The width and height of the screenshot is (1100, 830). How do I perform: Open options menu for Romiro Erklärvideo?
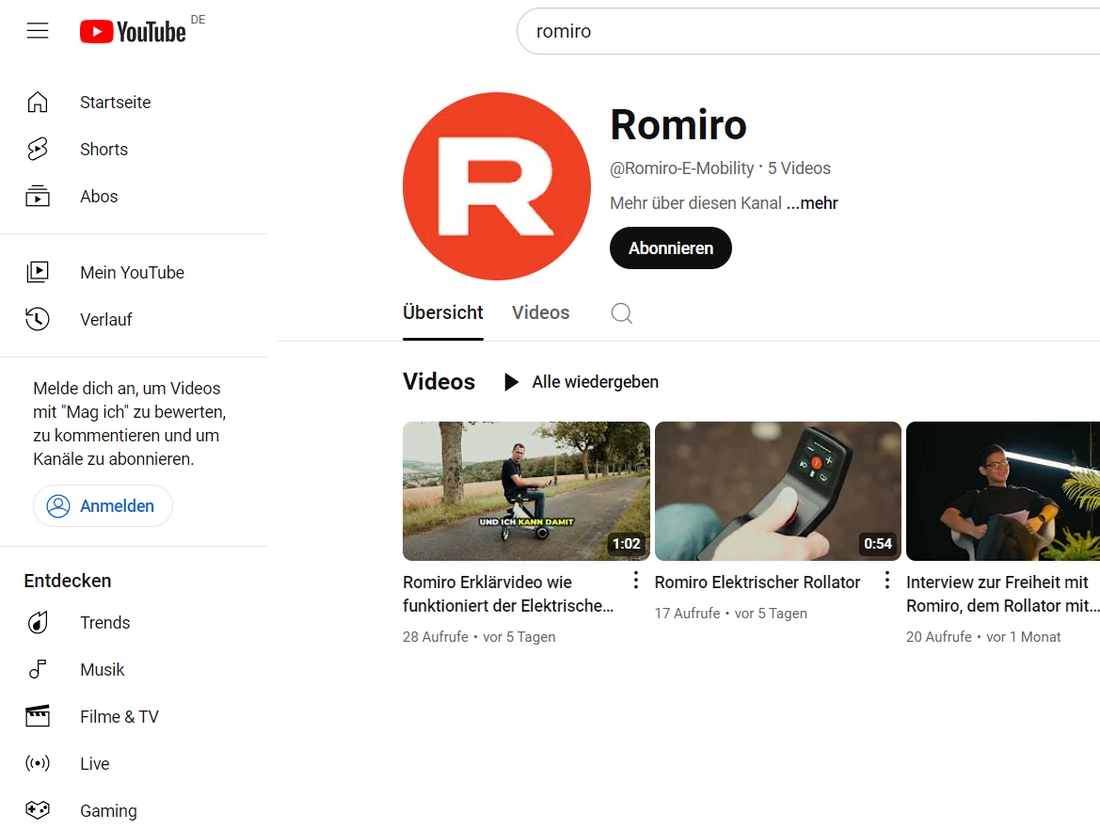click(x=636, y=581)
